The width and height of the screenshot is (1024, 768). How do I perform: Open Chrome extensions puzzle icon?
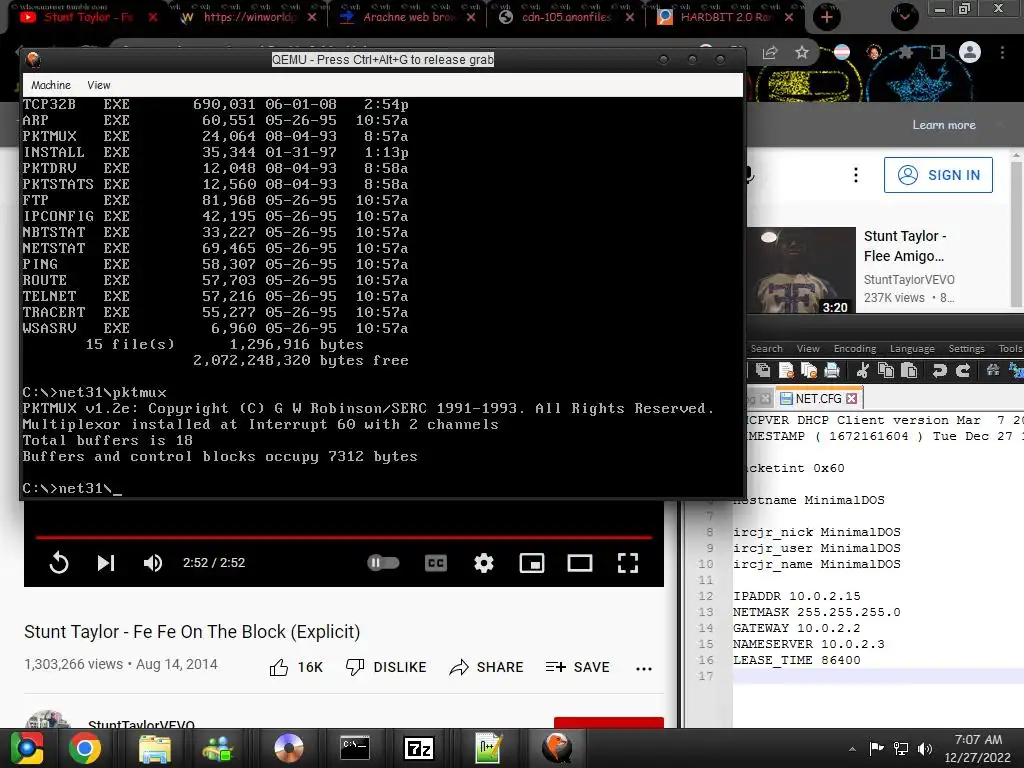pyautogui.click(x=905, y=52)
